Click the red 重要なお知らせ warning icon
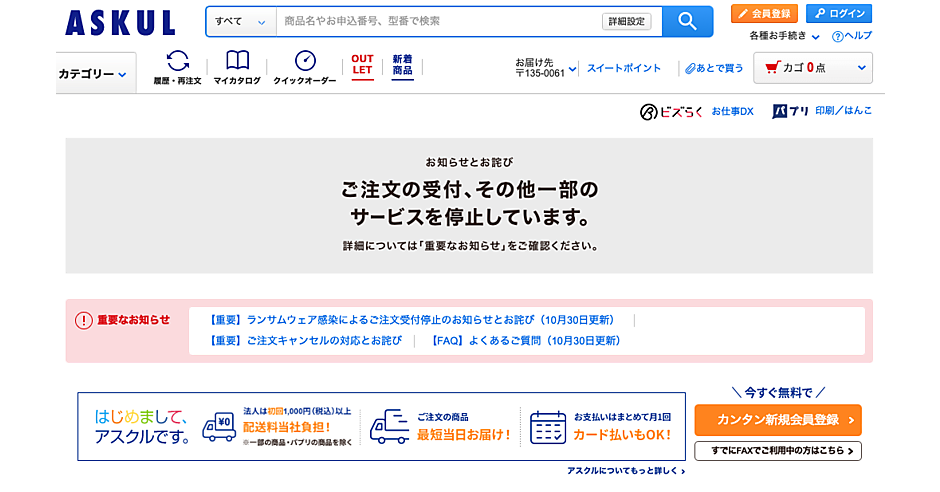The image size is (940, 492). pos(83,321)
